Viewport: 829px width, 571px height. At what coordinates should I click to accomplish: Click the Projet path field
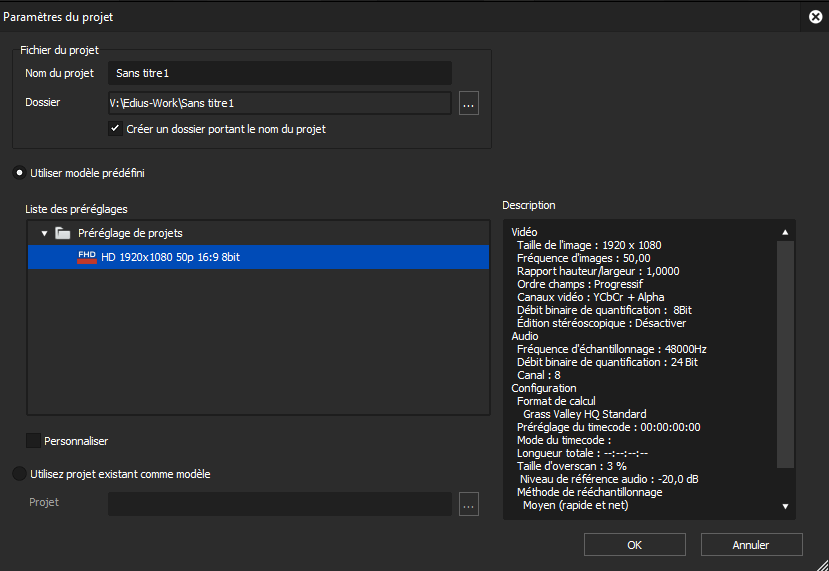point(279,504)
